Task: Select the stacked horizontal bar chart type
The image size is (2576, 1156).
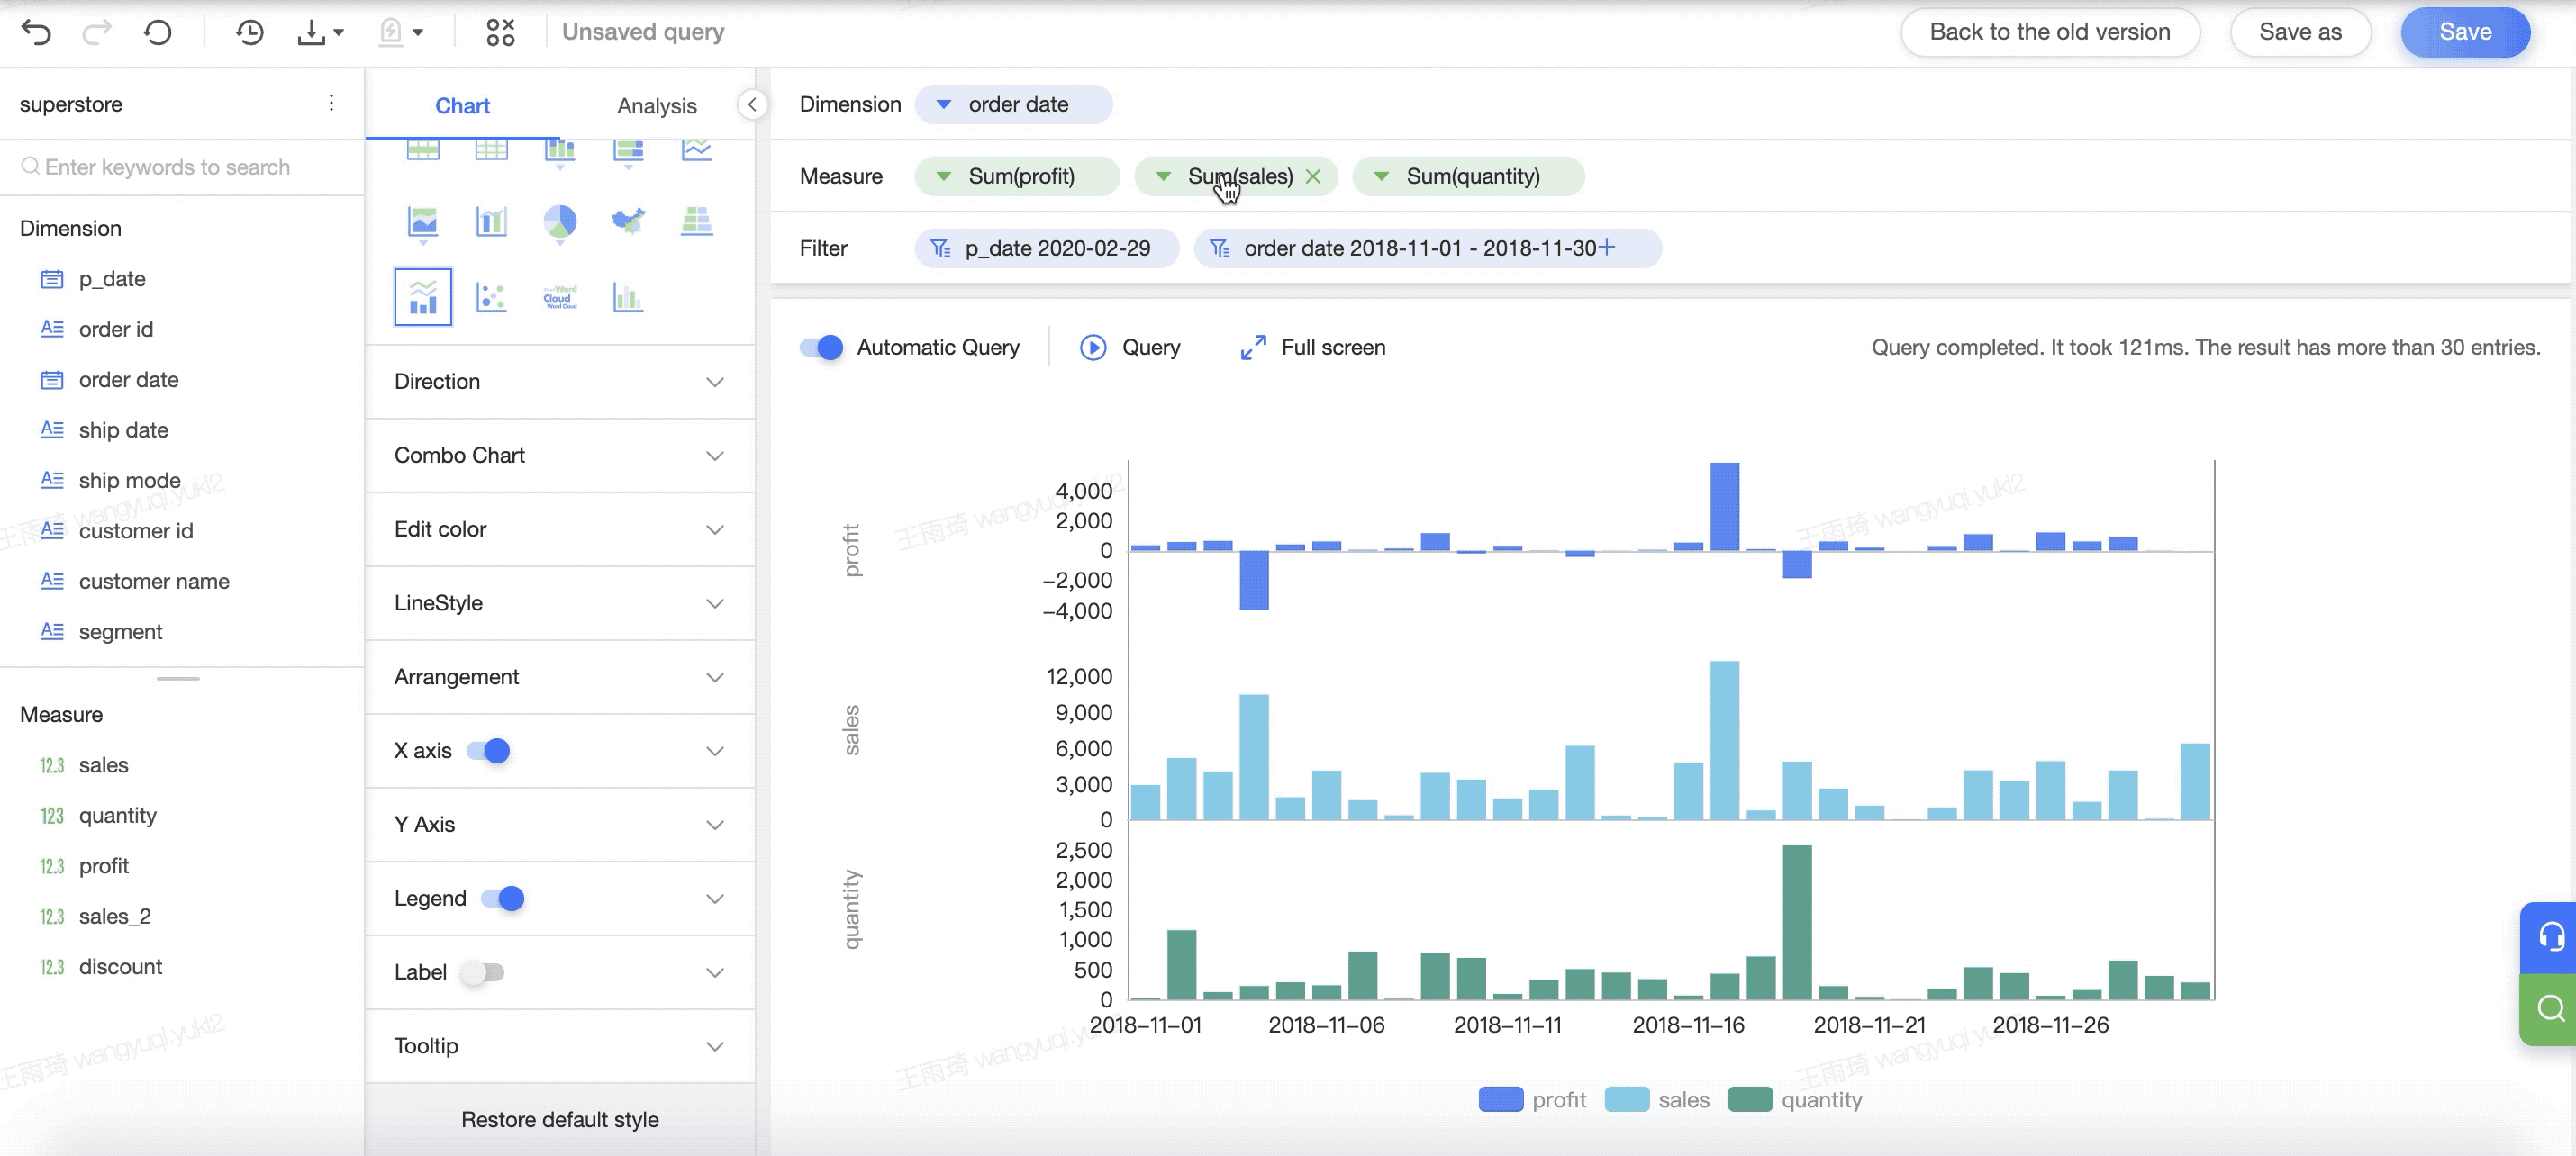Action: point(628,151)
